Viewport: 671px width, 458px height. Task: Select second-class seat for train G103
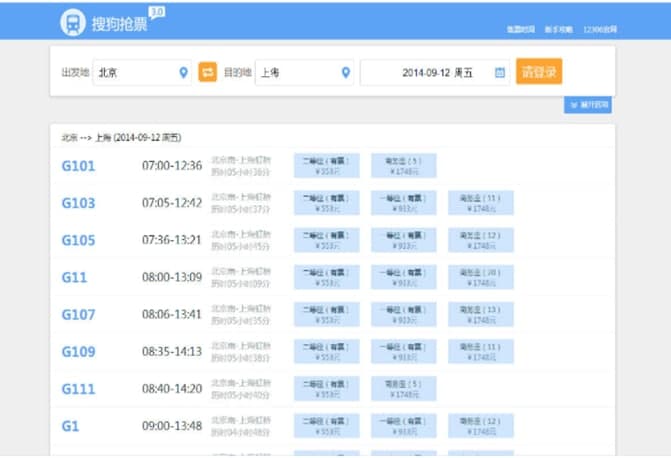click(x=327, y=203)
